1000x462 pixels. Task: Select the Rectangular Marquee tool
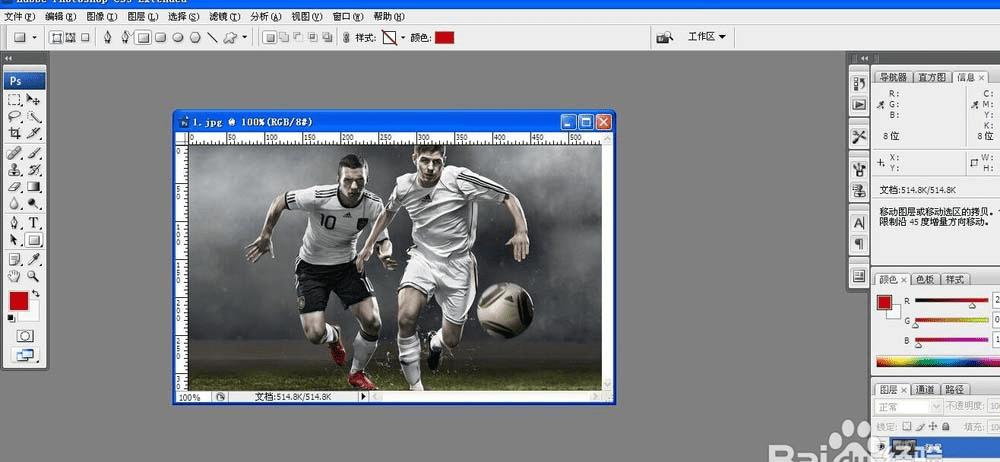(x=14, y=100)
